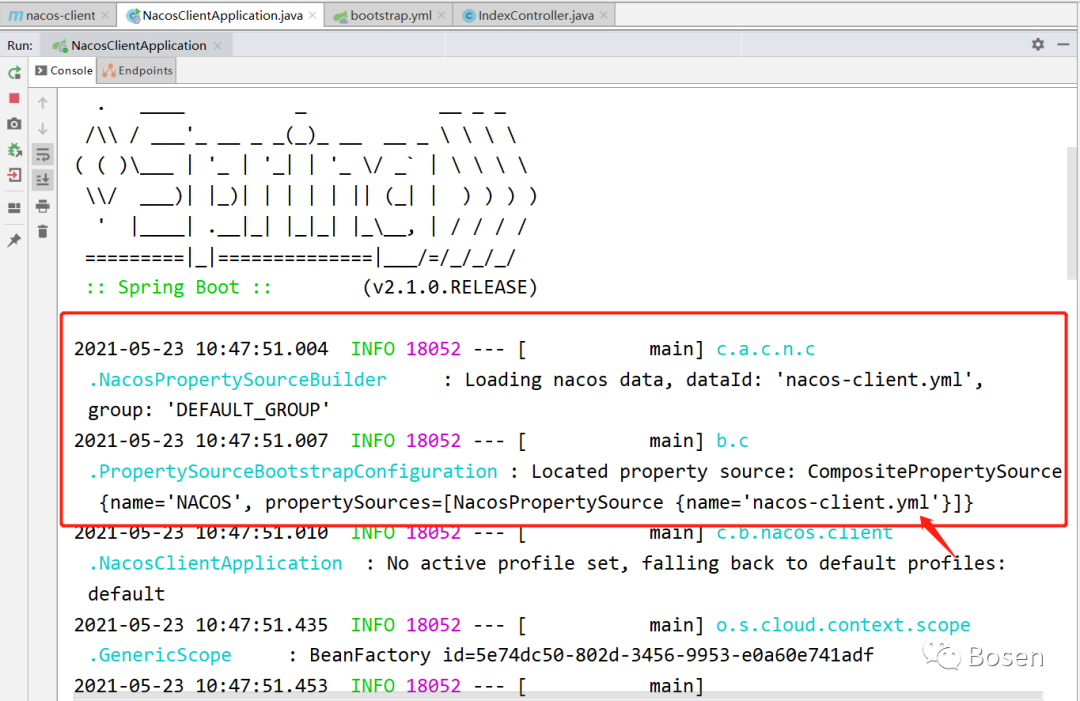Switch to the Console tab
This screenshot has height=701, width=1080.
(63, 70)
